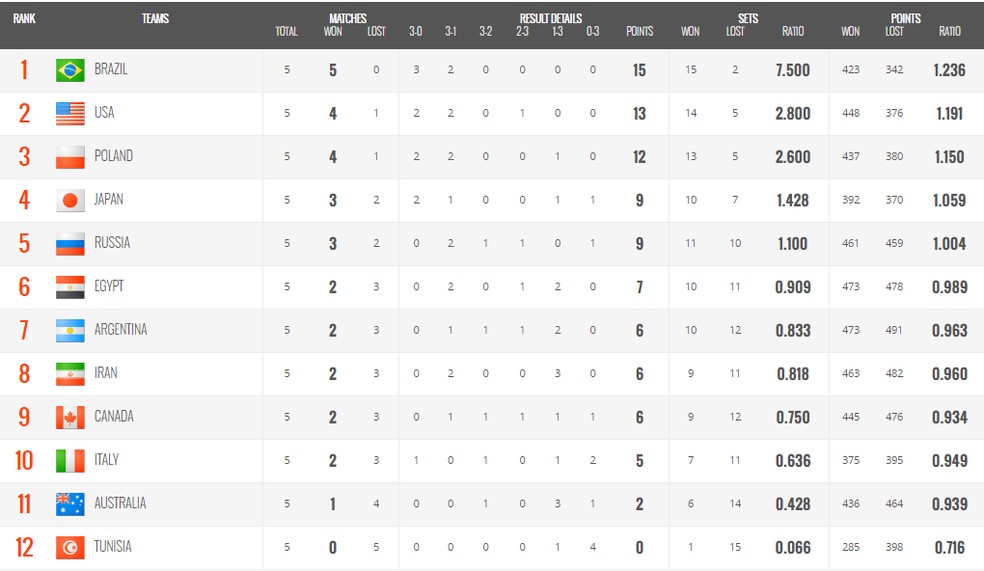The height and width of the screenshot is (571, 984).
Task: Click the Japan flag icon
Action: tap(70, 200)
